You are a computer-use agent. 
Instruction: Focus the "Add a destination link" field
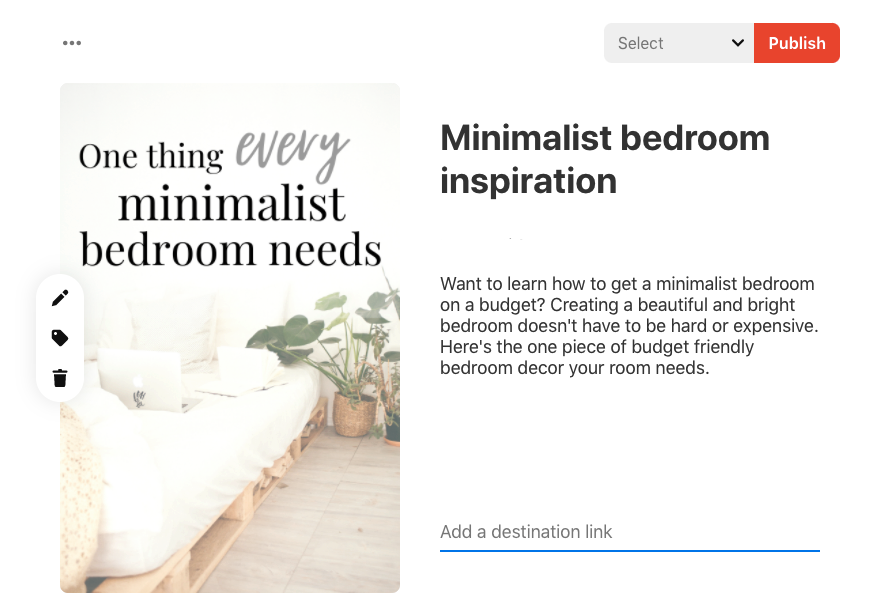pyautogui.click(x=629, y=532)
